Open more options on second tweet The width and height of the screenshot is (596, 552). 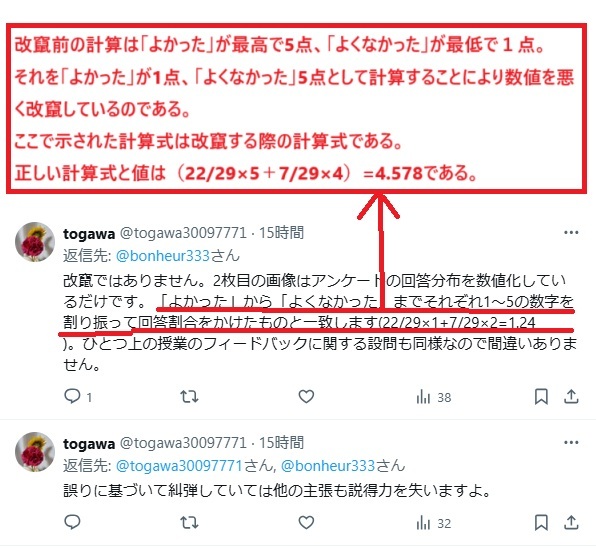point(571,442)
